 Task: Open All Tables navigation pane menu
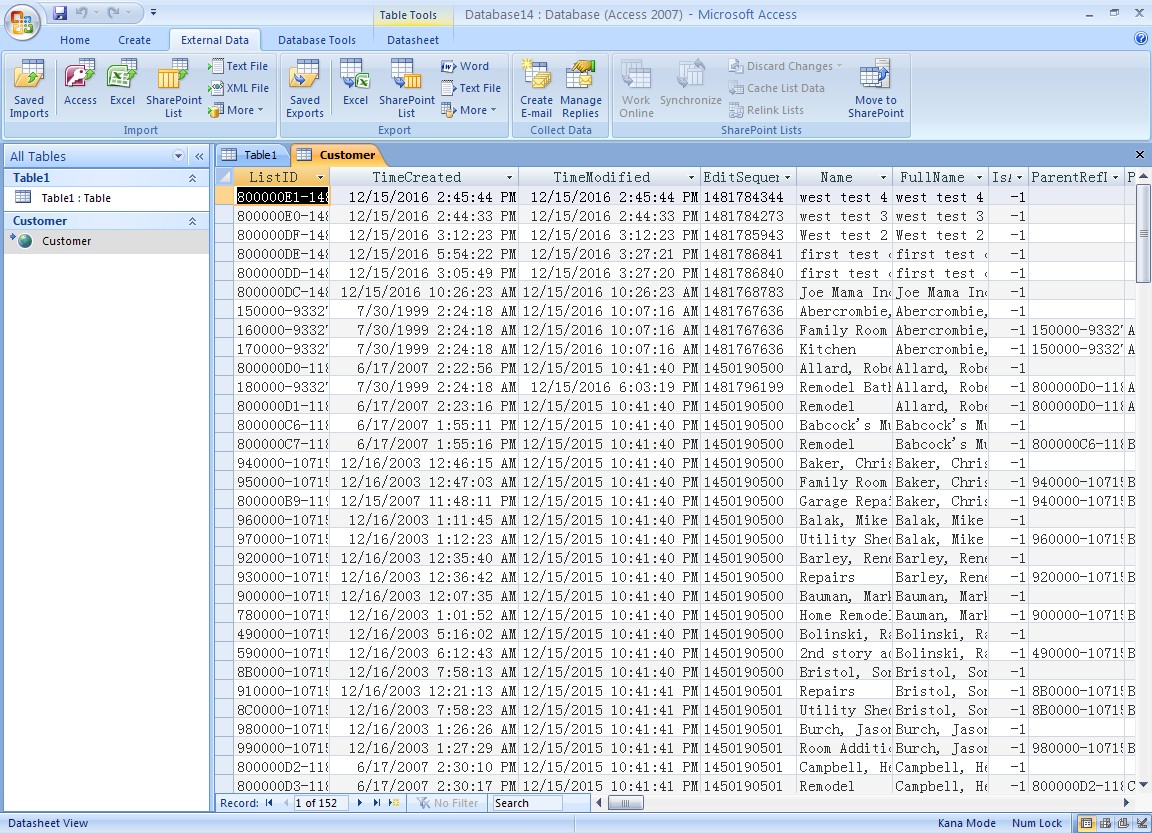click(178, 156)
